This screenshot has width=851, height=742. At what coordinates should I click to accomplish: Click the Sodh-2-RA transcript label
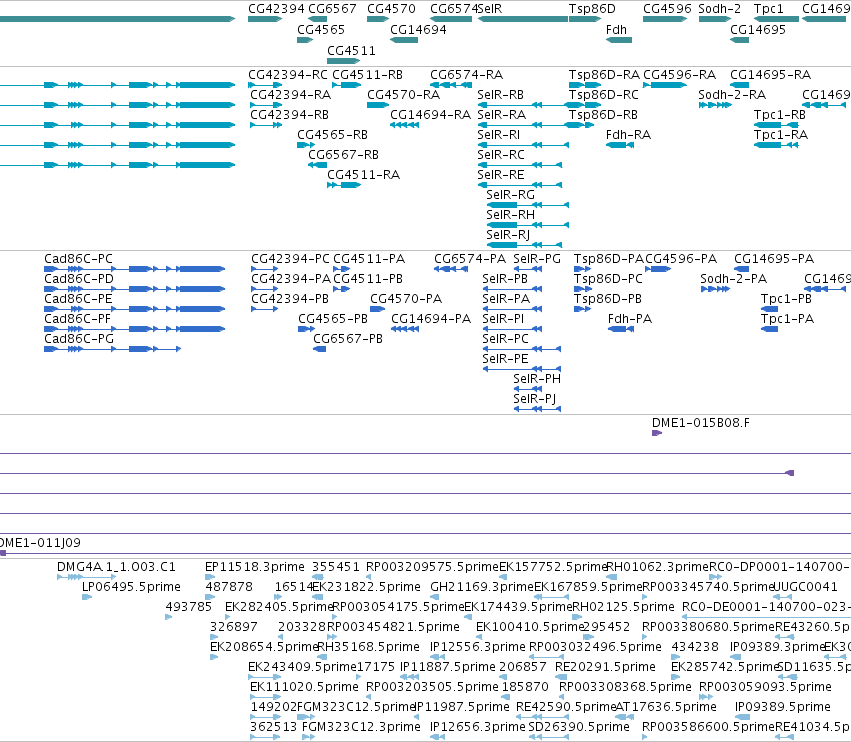click(732, 94)
